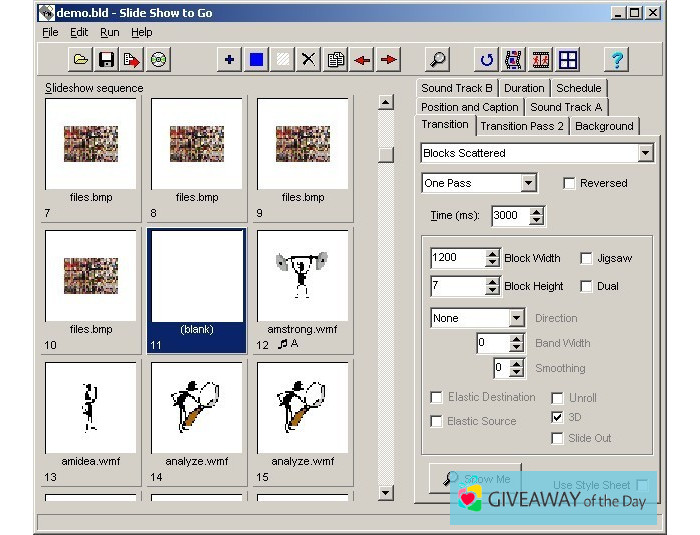
Task: Open the Direction dropdown set to None
Action: tap(516, 318)
